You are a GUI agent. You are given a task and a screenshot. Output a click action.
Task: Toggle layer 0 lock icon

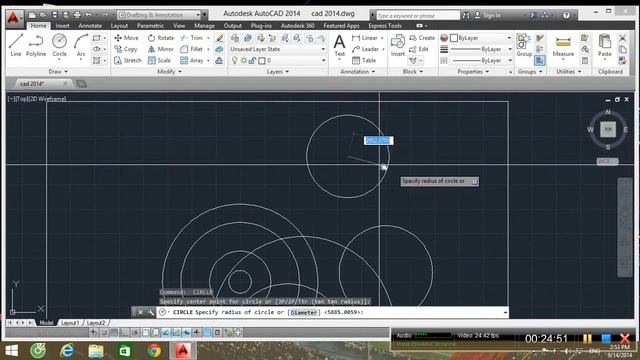(x=252, y=60)
